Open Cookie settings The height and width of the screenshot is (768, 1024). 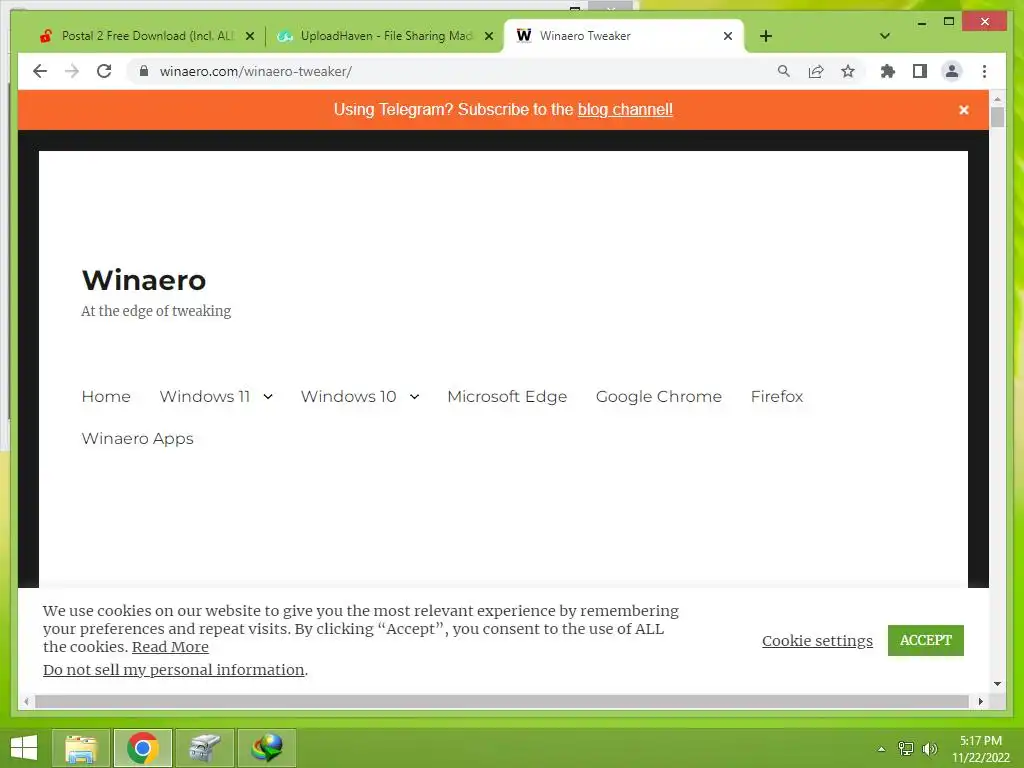click(x=817, y=641)
